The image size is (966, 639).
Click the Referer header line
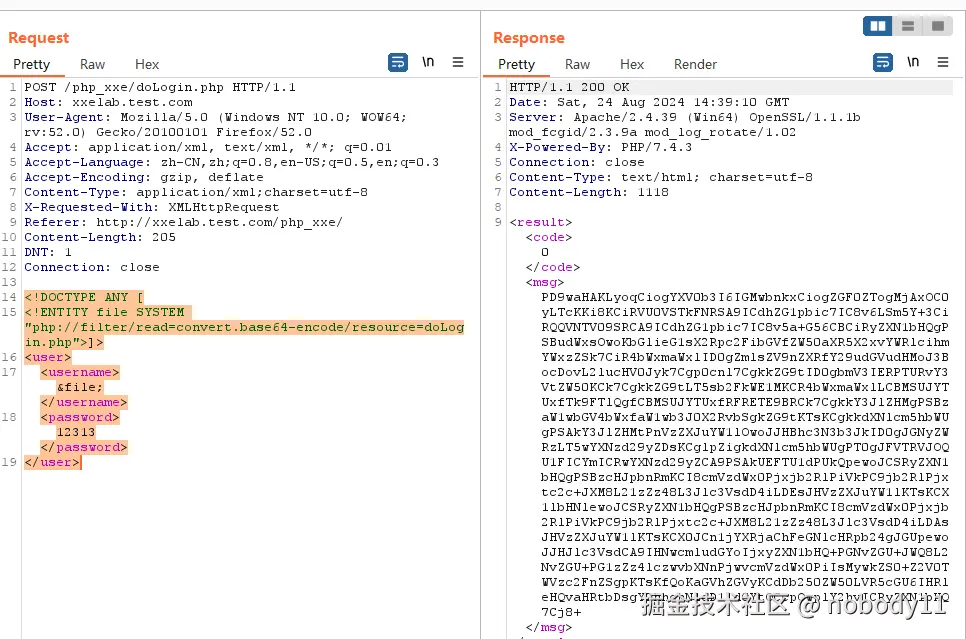(x=183, y=222)
